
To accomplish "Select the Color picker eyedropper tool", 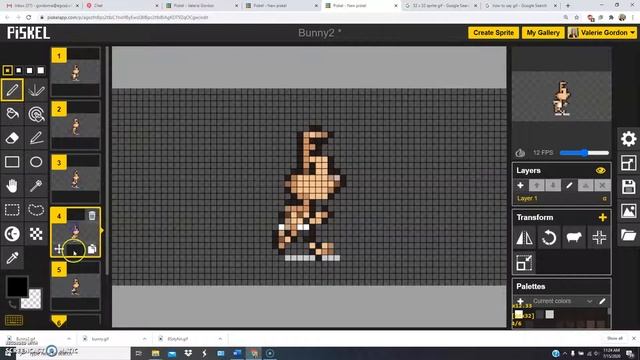I will tap(12, 258).
